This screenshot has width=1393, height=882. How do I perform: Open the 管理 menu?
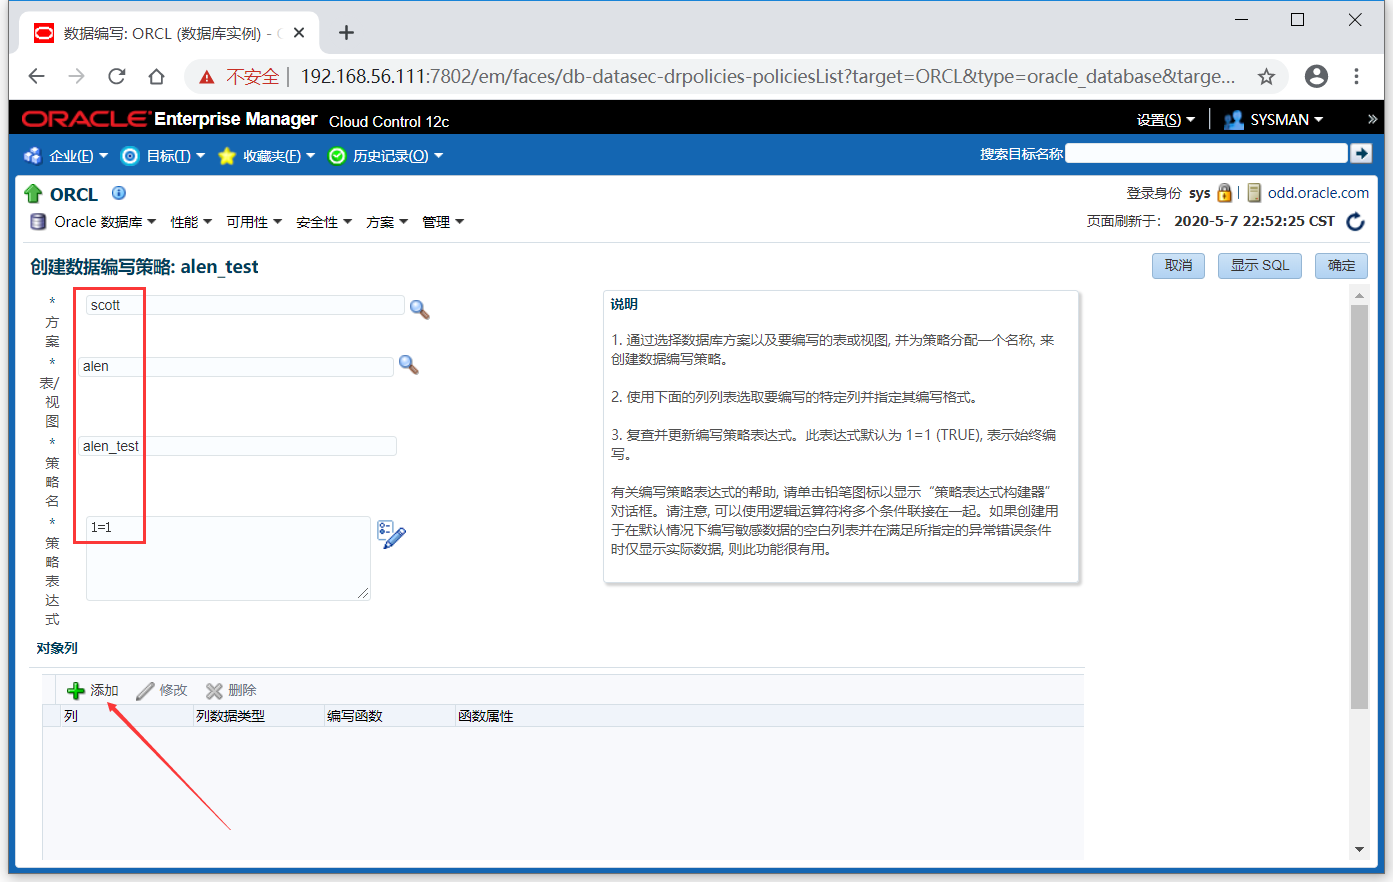pos(443,222)
